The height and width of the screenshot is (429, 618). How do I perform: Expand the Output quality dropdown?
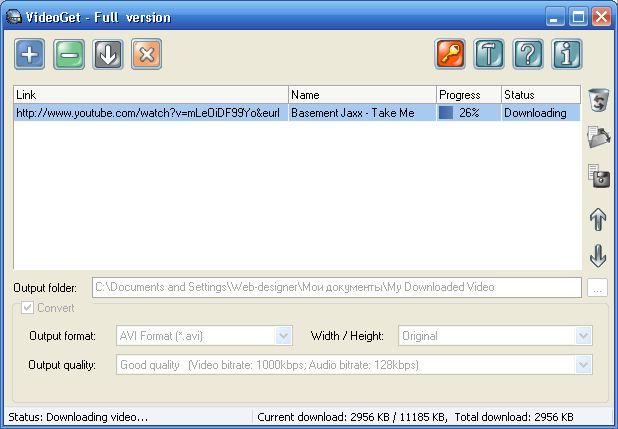[x=583, y=365]
